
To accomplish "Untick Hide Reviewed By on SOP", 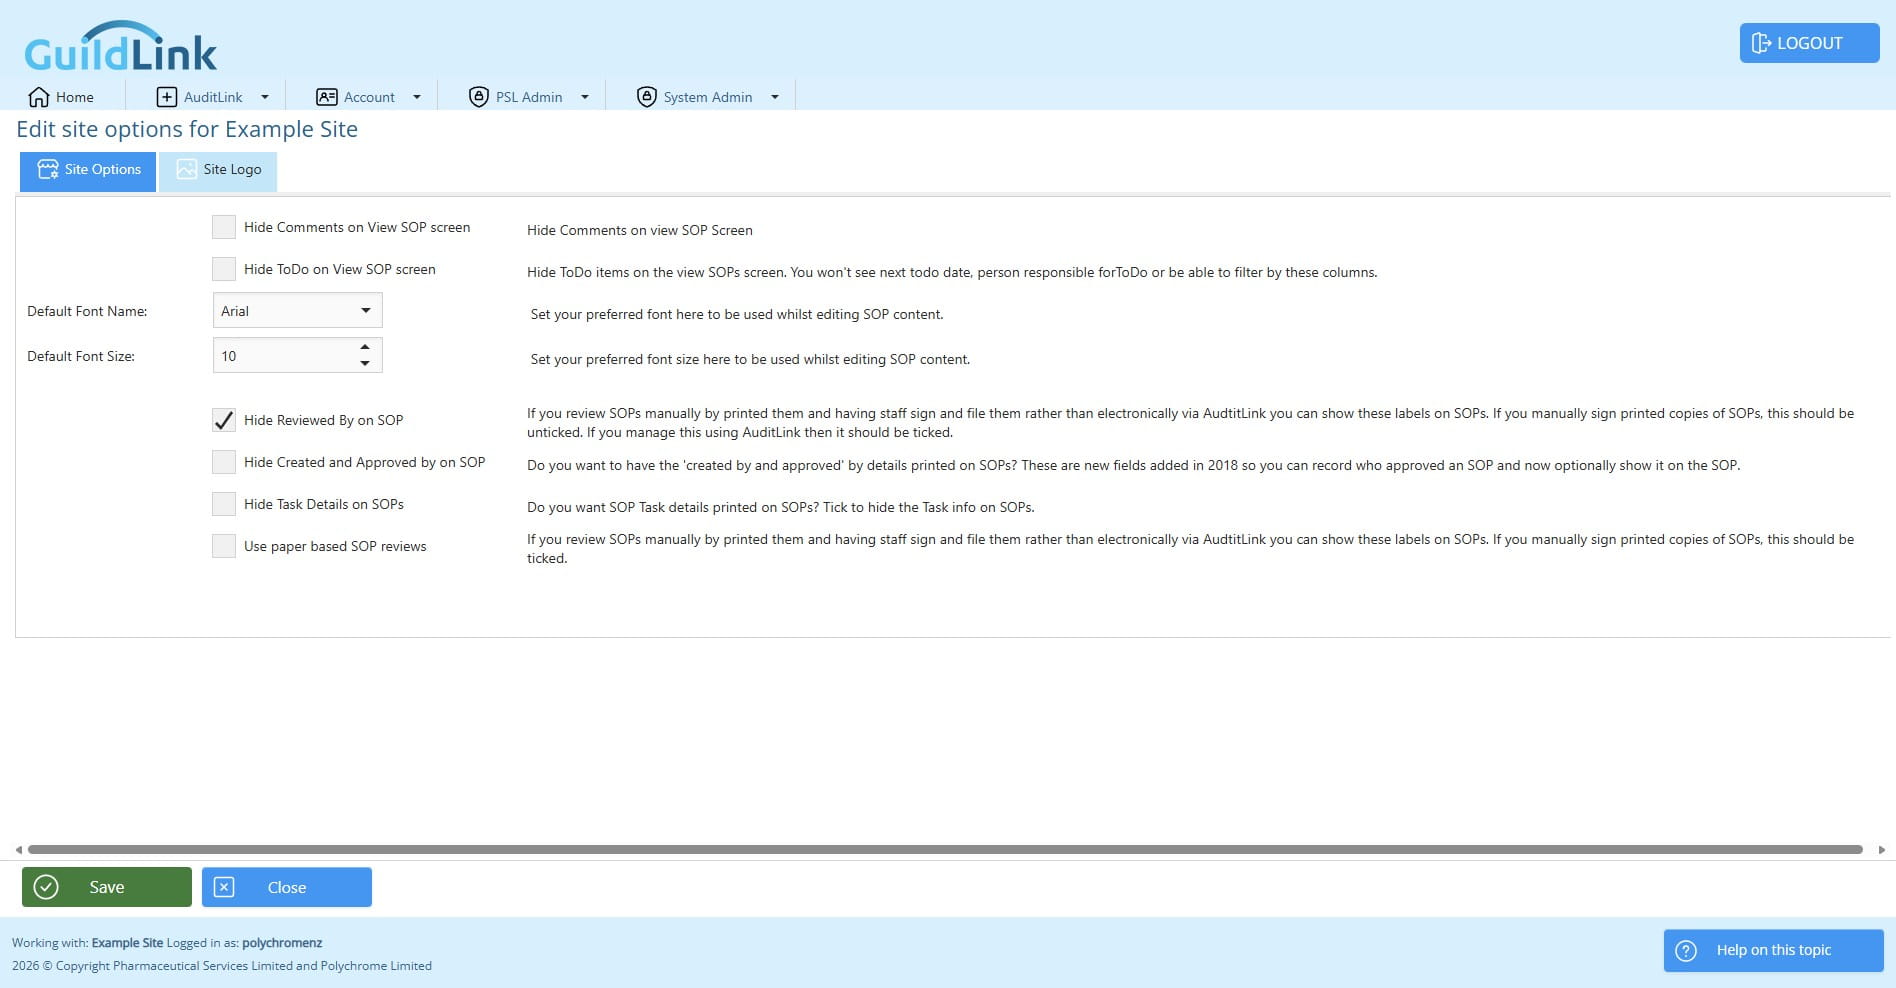I will 224,420.
